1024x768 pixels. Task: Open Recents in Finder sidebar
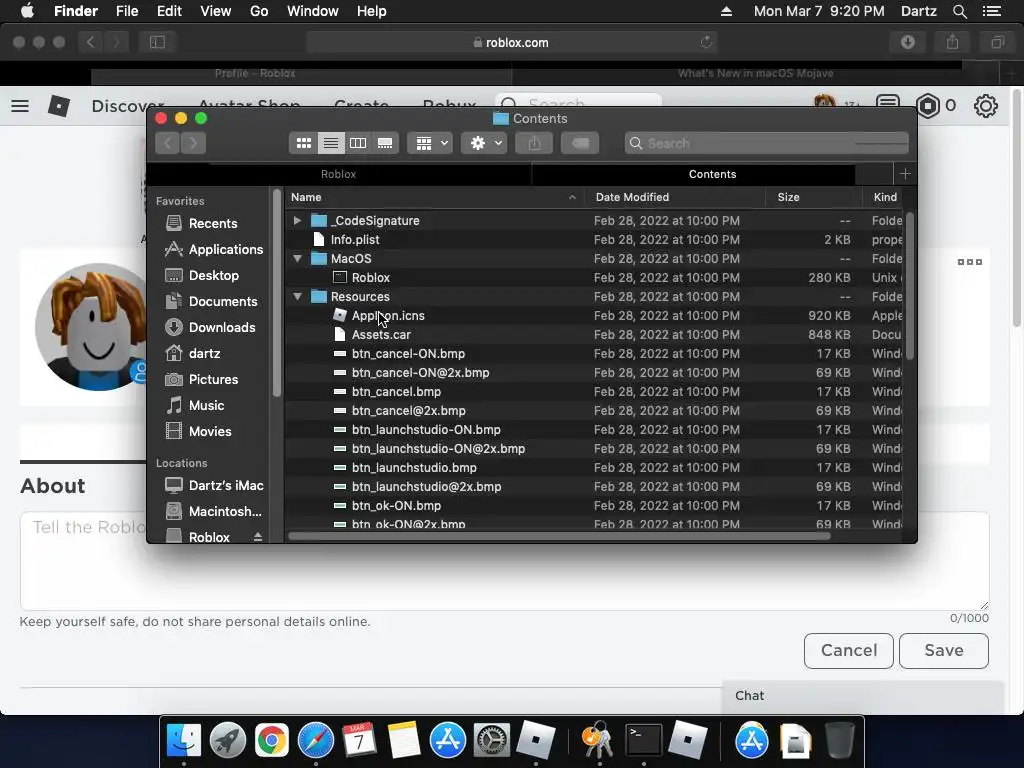213,223
